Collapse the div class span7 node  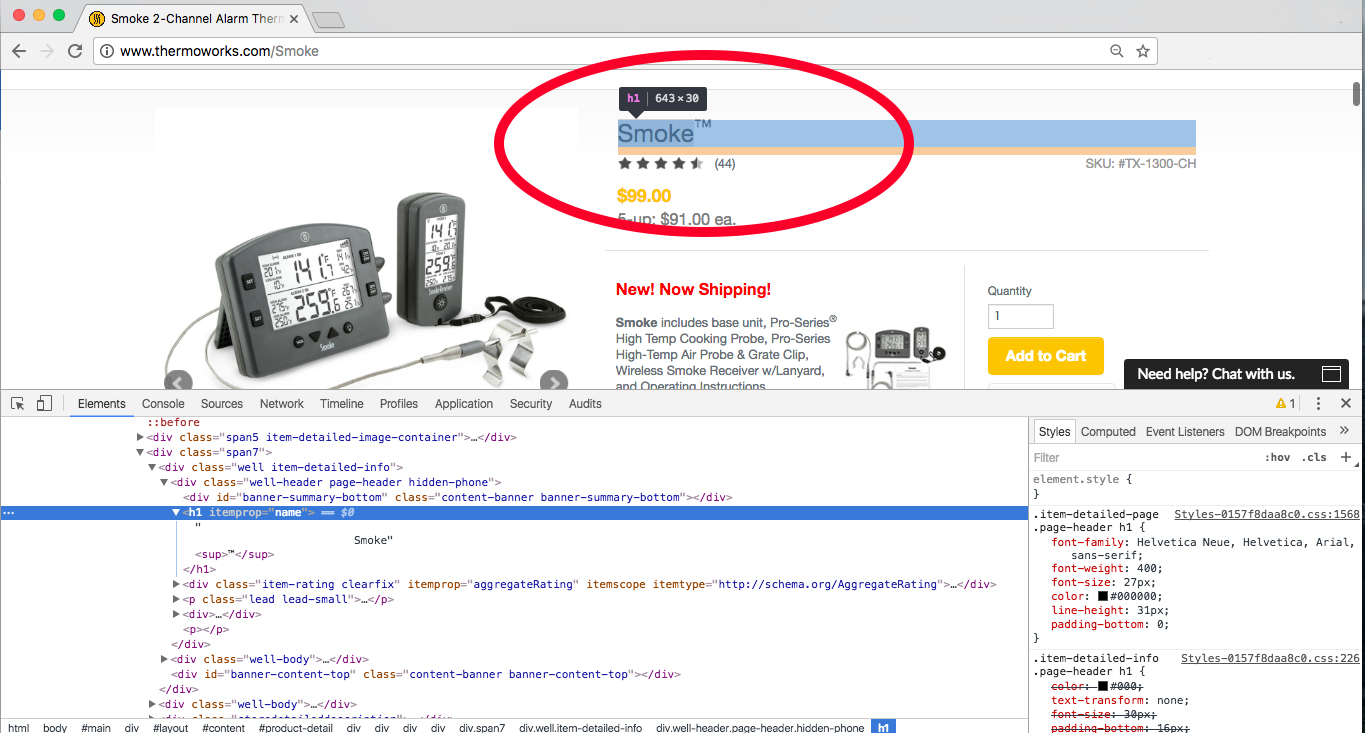point(141,453)
